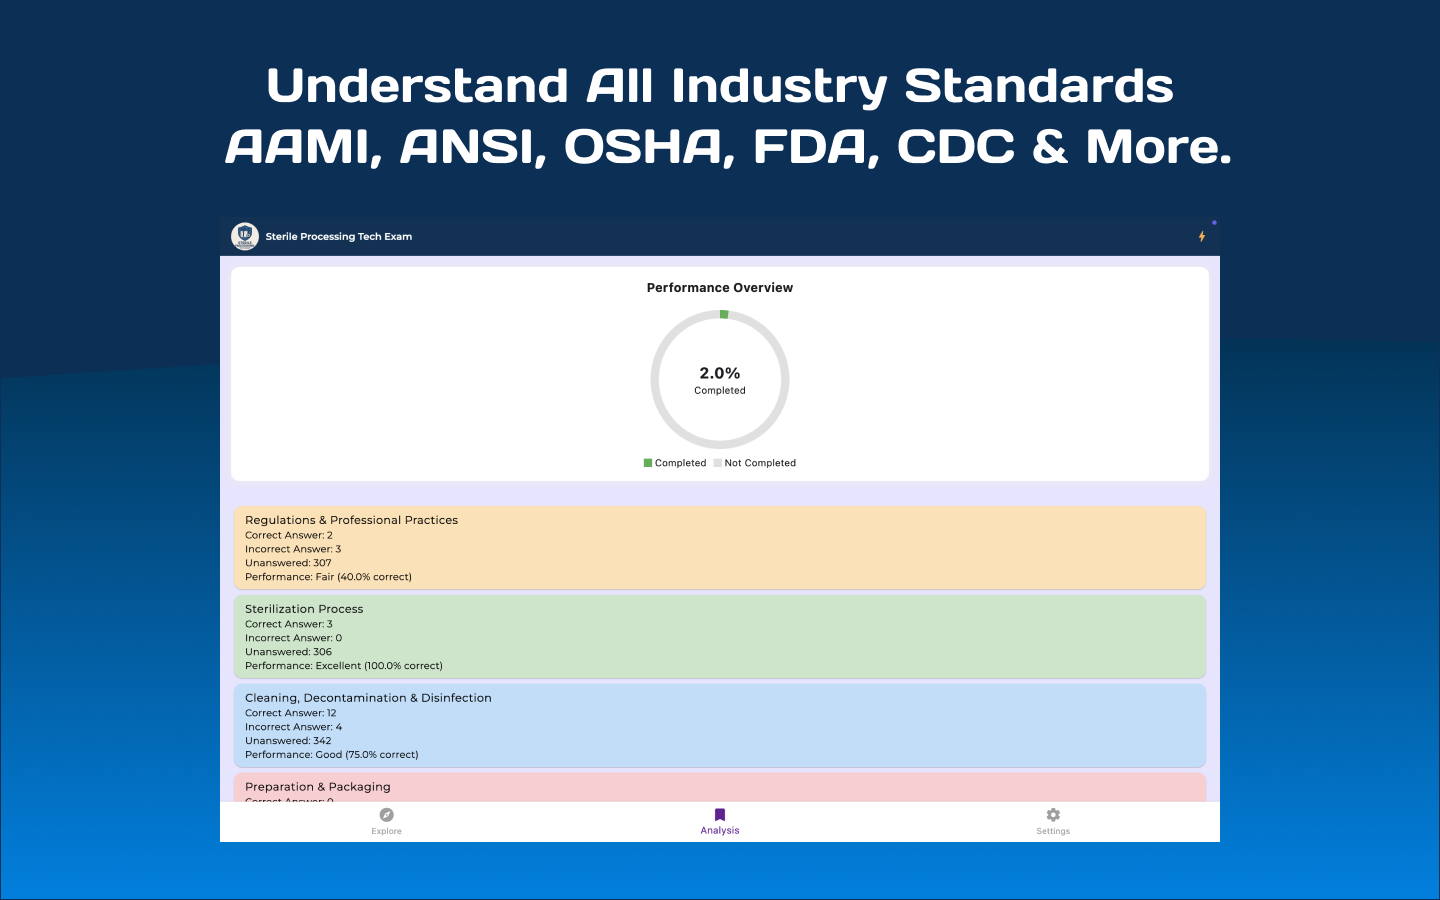Click 'Correct Answer: 12' line
Image resolution: width=1440 pixels, height=900 pixels.
(291, 713)
